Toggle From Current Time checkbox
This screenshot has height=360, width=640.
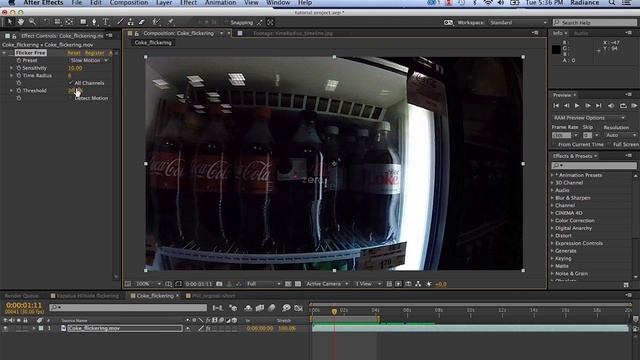pyautogui.click(x=554, y=144)
